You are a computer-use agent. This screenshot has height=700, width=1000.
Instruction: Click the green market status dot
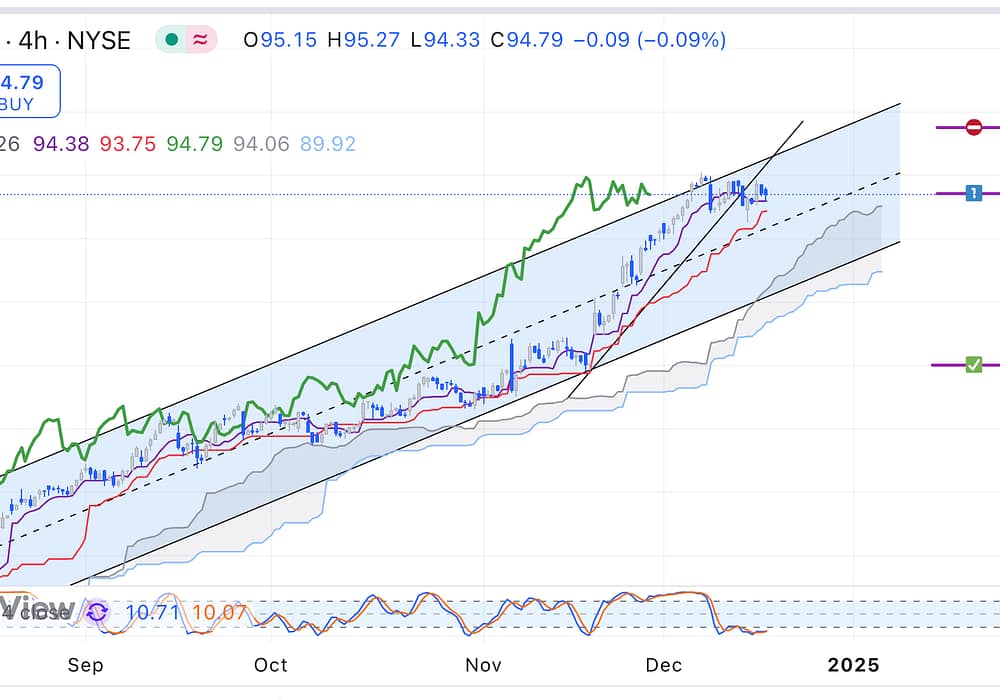click(x=172, y=40)
